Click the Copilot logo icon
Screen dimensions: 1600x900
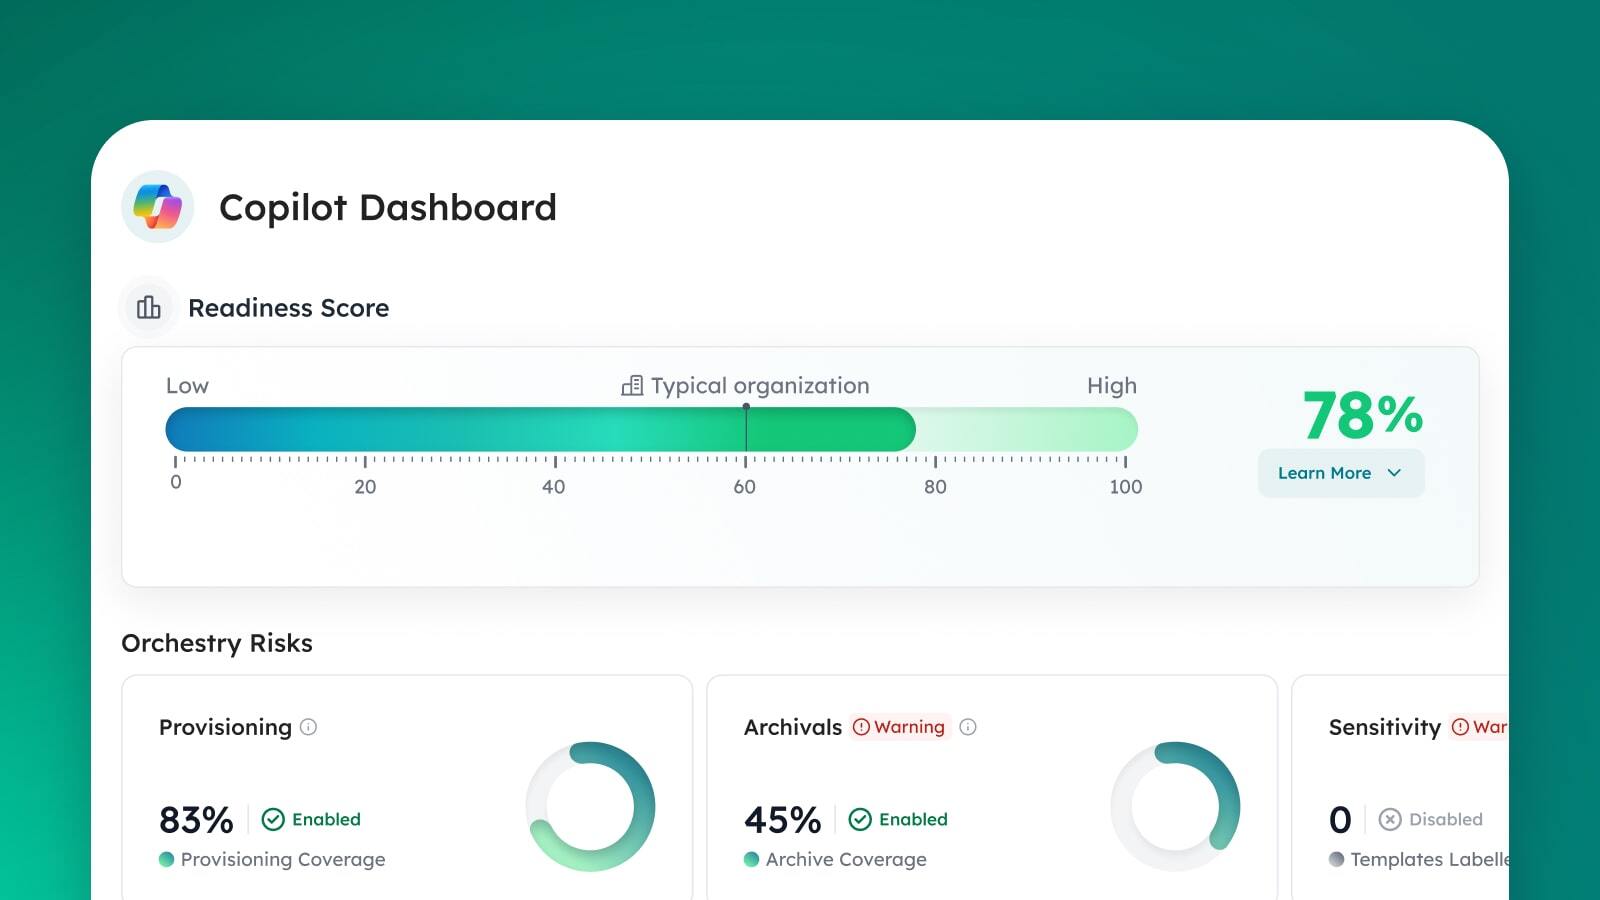(157, 207)
